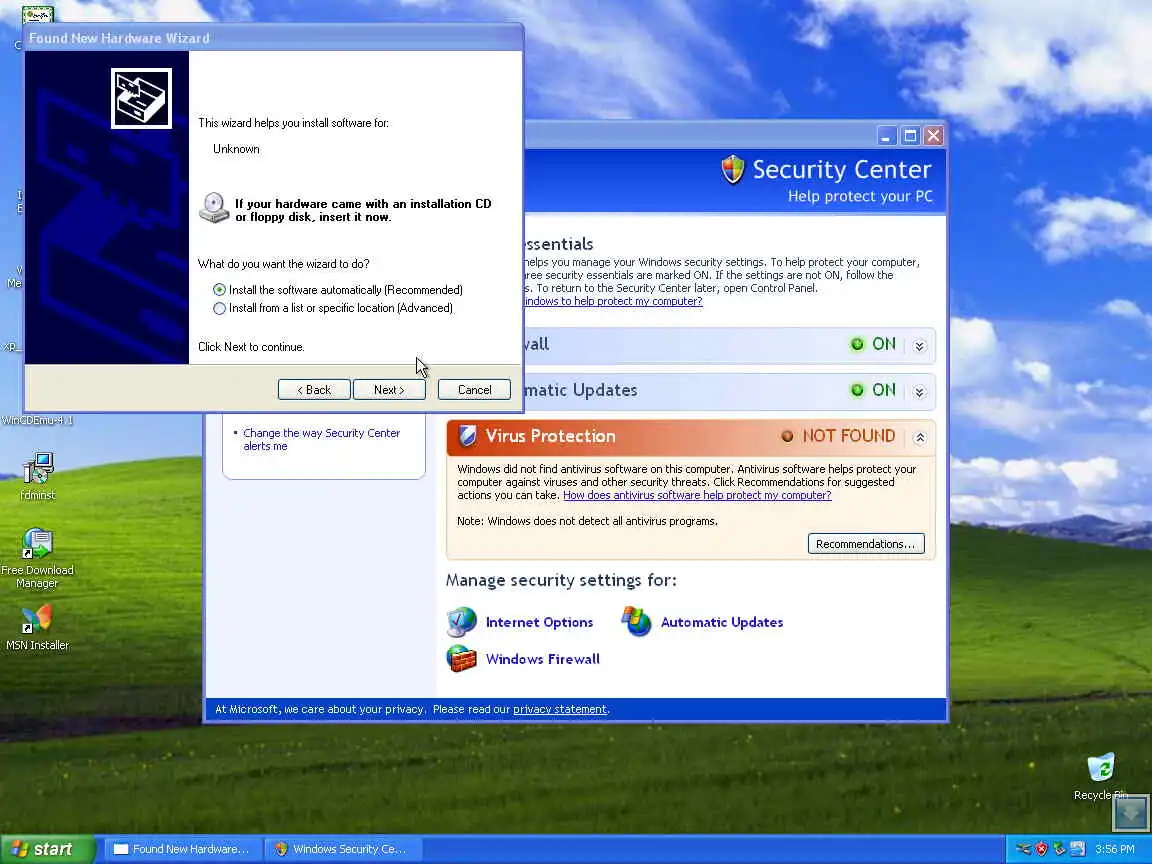Open How does antivirus software help link
This screenshot has width=1152, height=864.
[696, 495]
